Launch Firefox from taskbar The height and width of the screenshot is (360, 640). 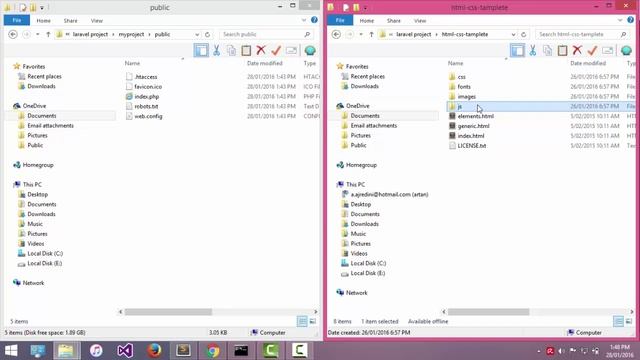154,351
